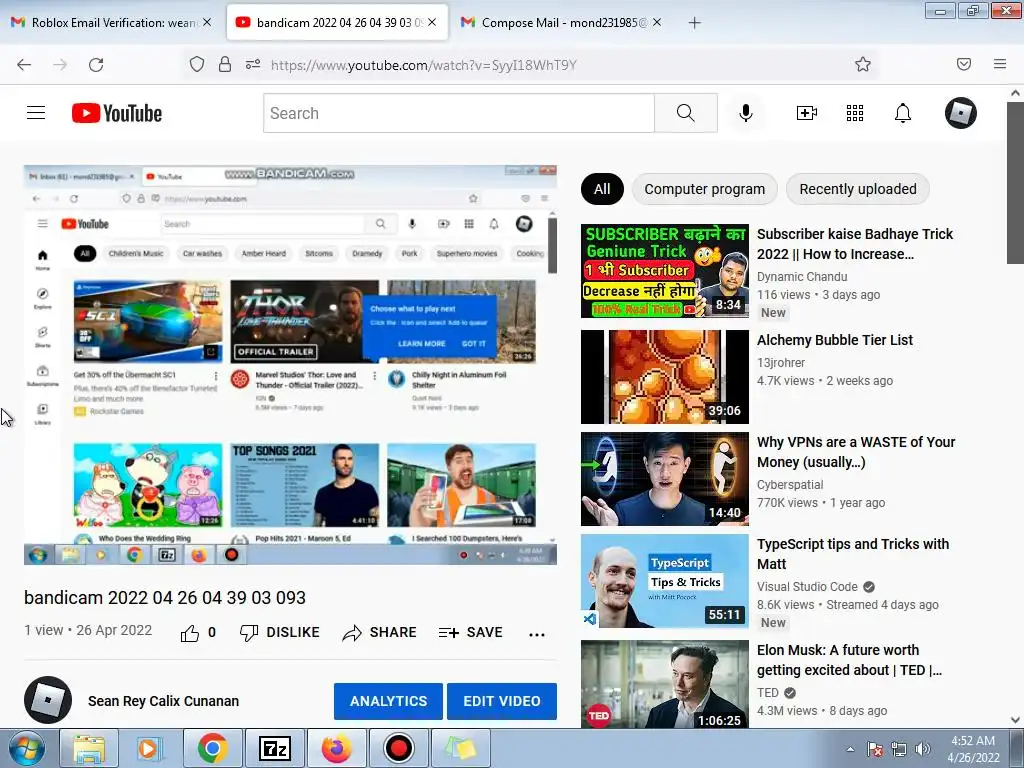
Task: Show hidden system tray icons
Action: 850,749
